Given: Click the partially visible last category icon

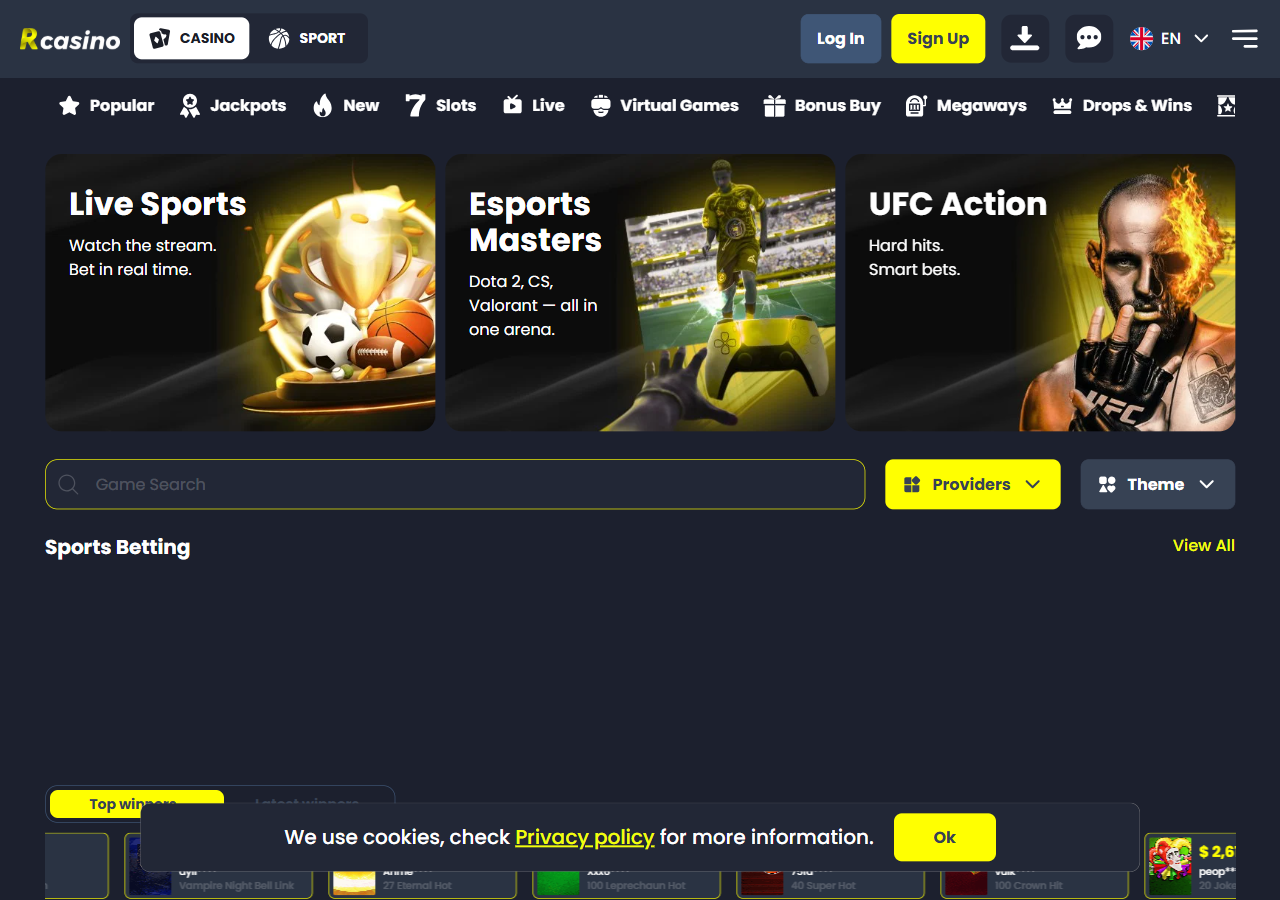Looking at the screenshot, I should click(x=1226, y=105).
